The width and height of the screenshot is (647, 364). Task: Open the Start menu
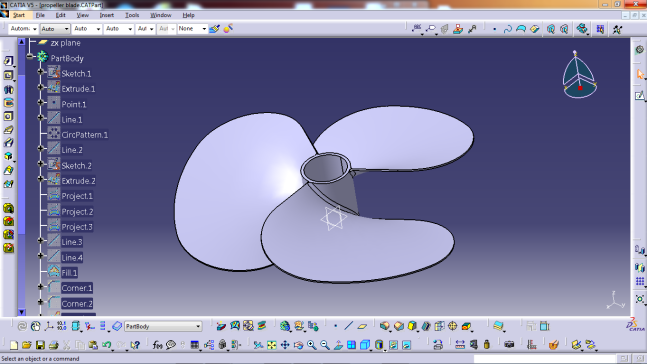(19, 15)
